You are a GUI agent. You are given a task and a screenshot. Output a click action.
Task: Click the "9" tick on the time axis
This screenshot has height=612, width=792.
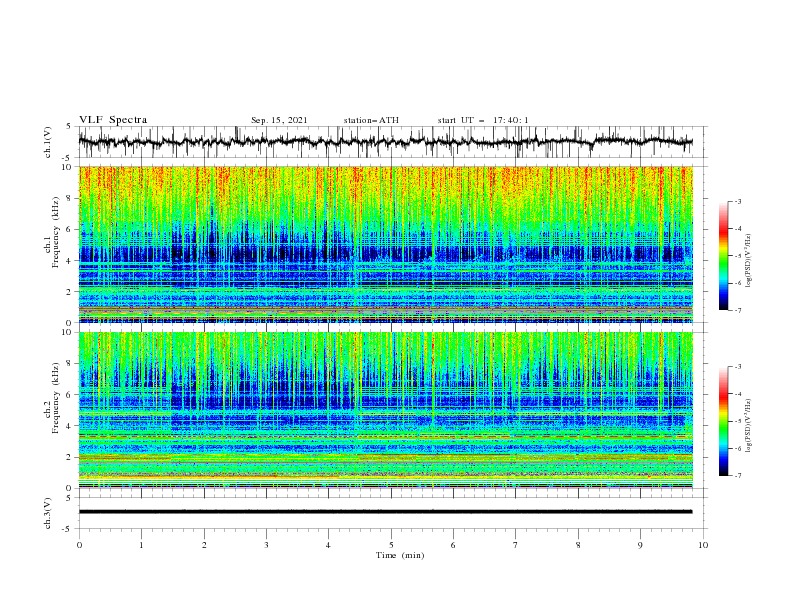(640, 545)
